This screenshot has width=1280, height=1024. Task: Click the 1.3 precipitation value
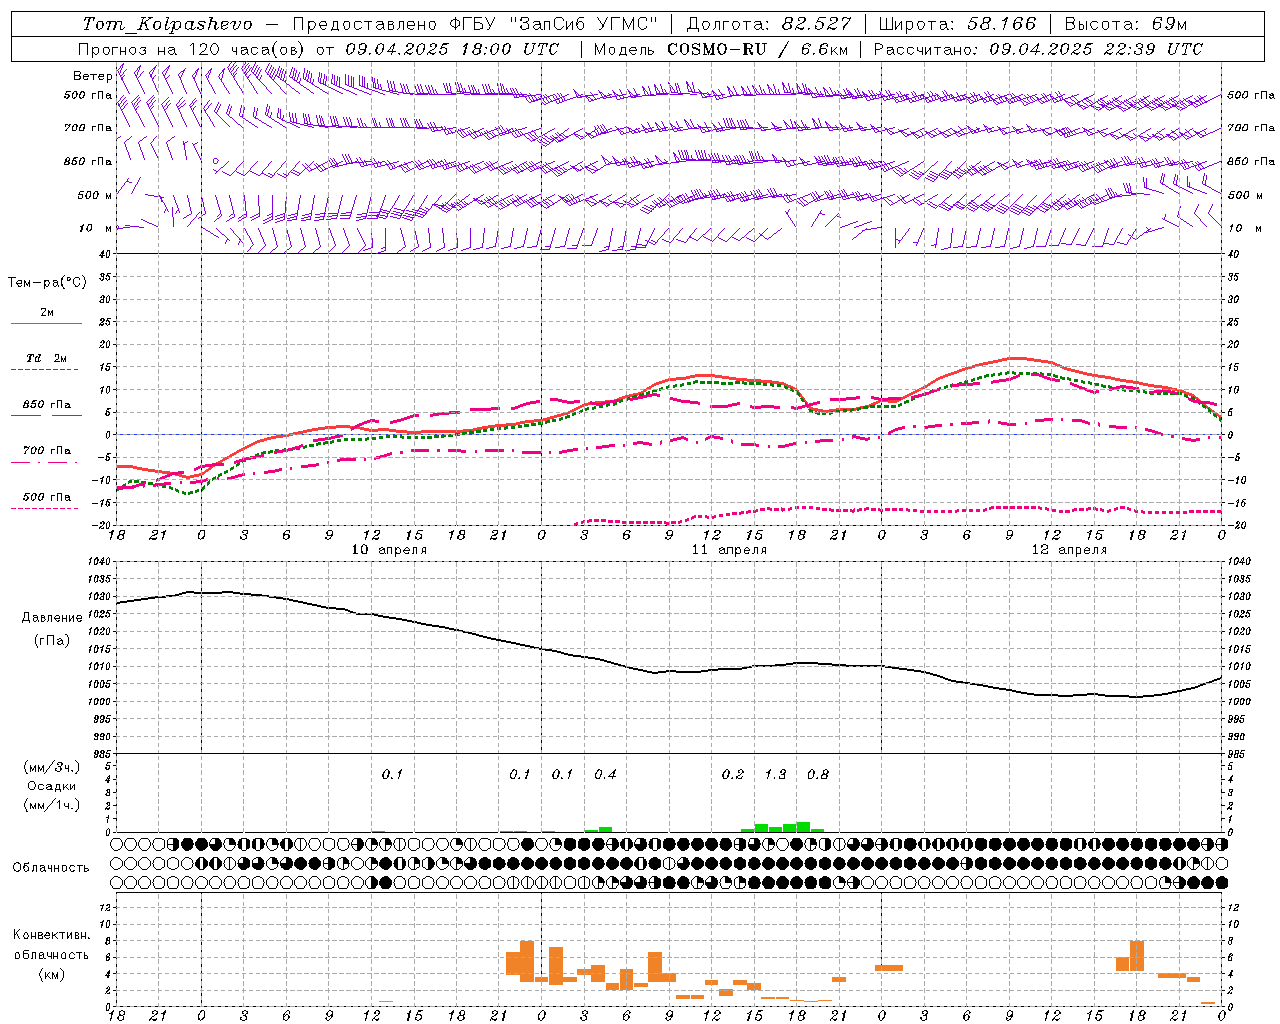click(775, 774)
